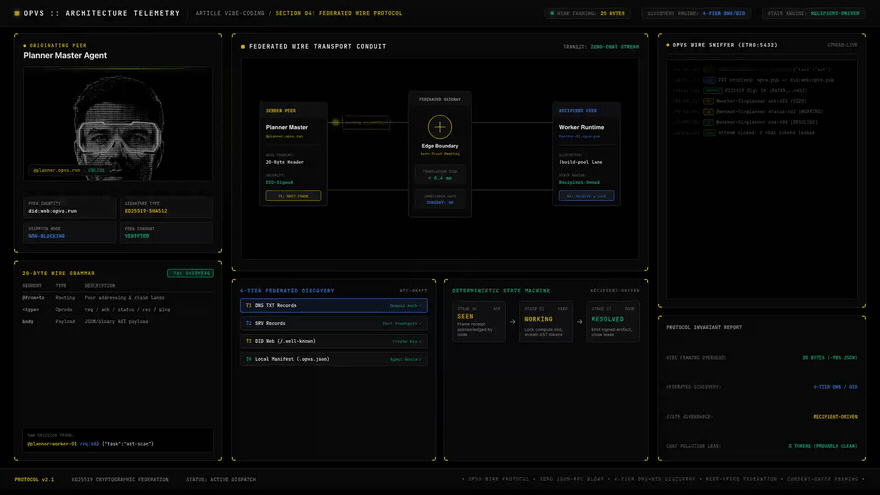Click the ED25519-SHA512 signature type value

(x=146, y=211)
